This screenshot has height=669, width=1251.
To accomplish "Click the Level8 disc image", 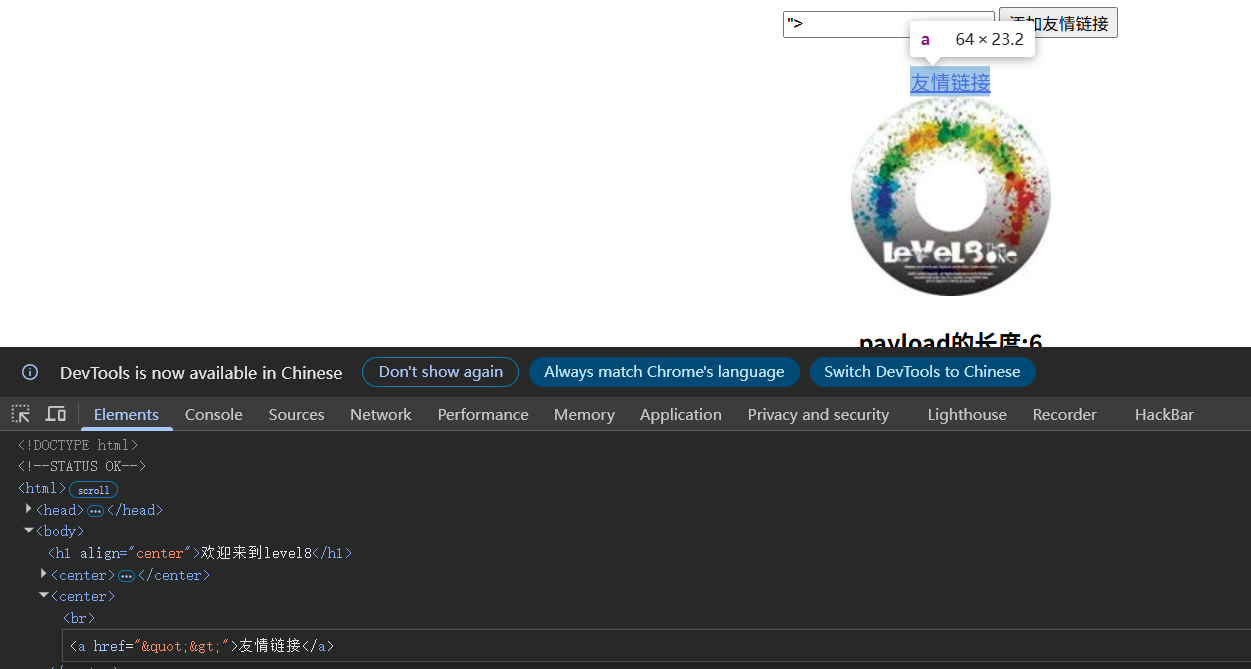I will (x=950, y=196).
